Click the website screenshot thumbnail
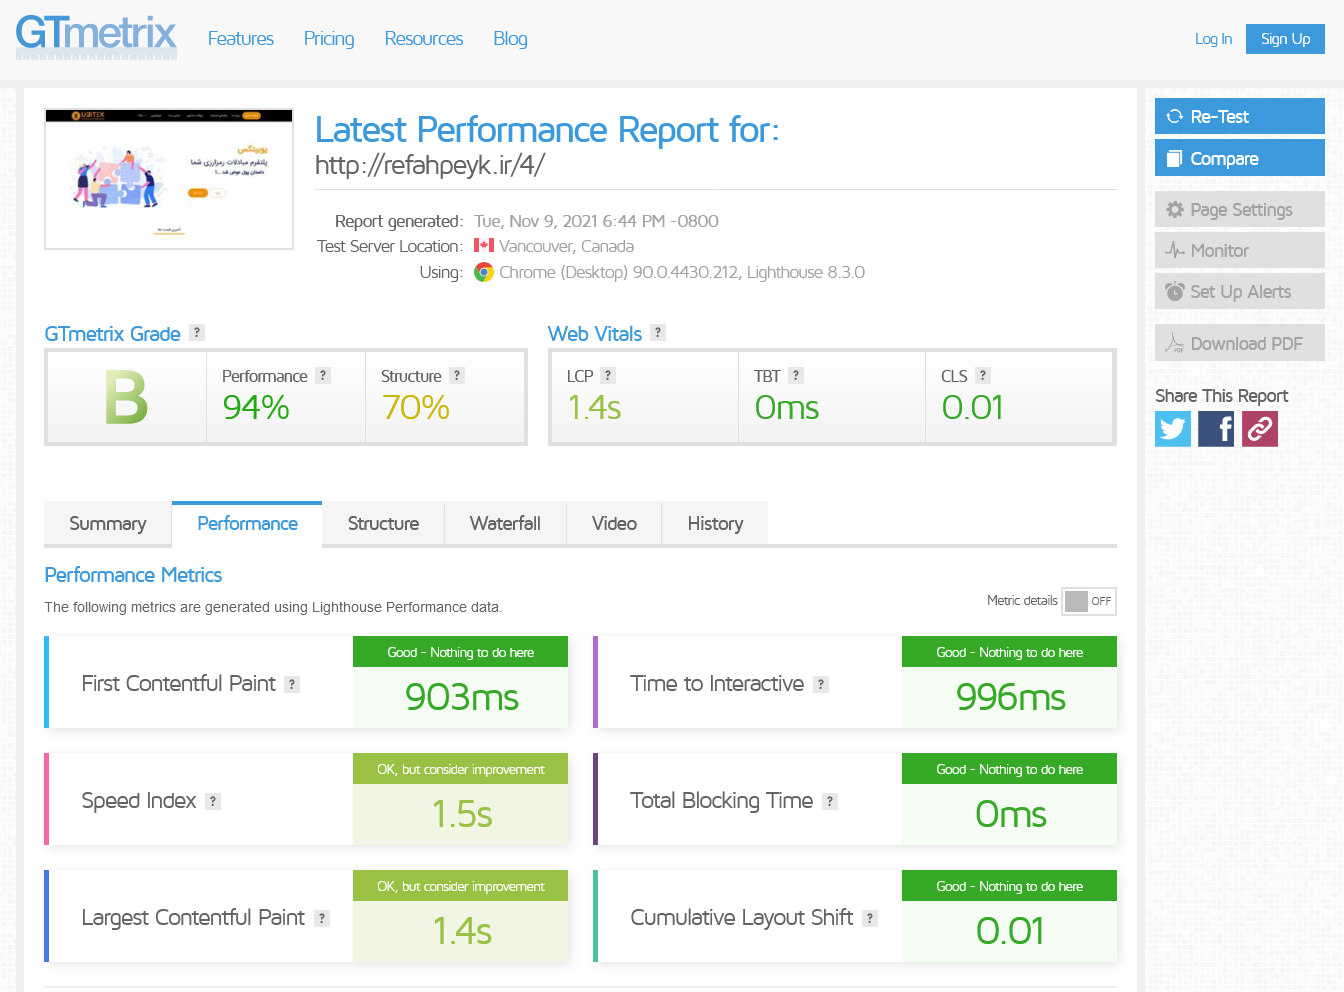The height and width of the screenshot is (992, 1344). 169,179
